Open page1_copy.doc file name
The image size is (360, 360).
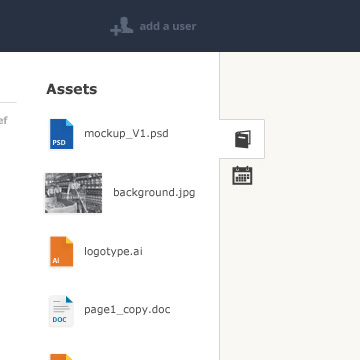coord(127,310)
